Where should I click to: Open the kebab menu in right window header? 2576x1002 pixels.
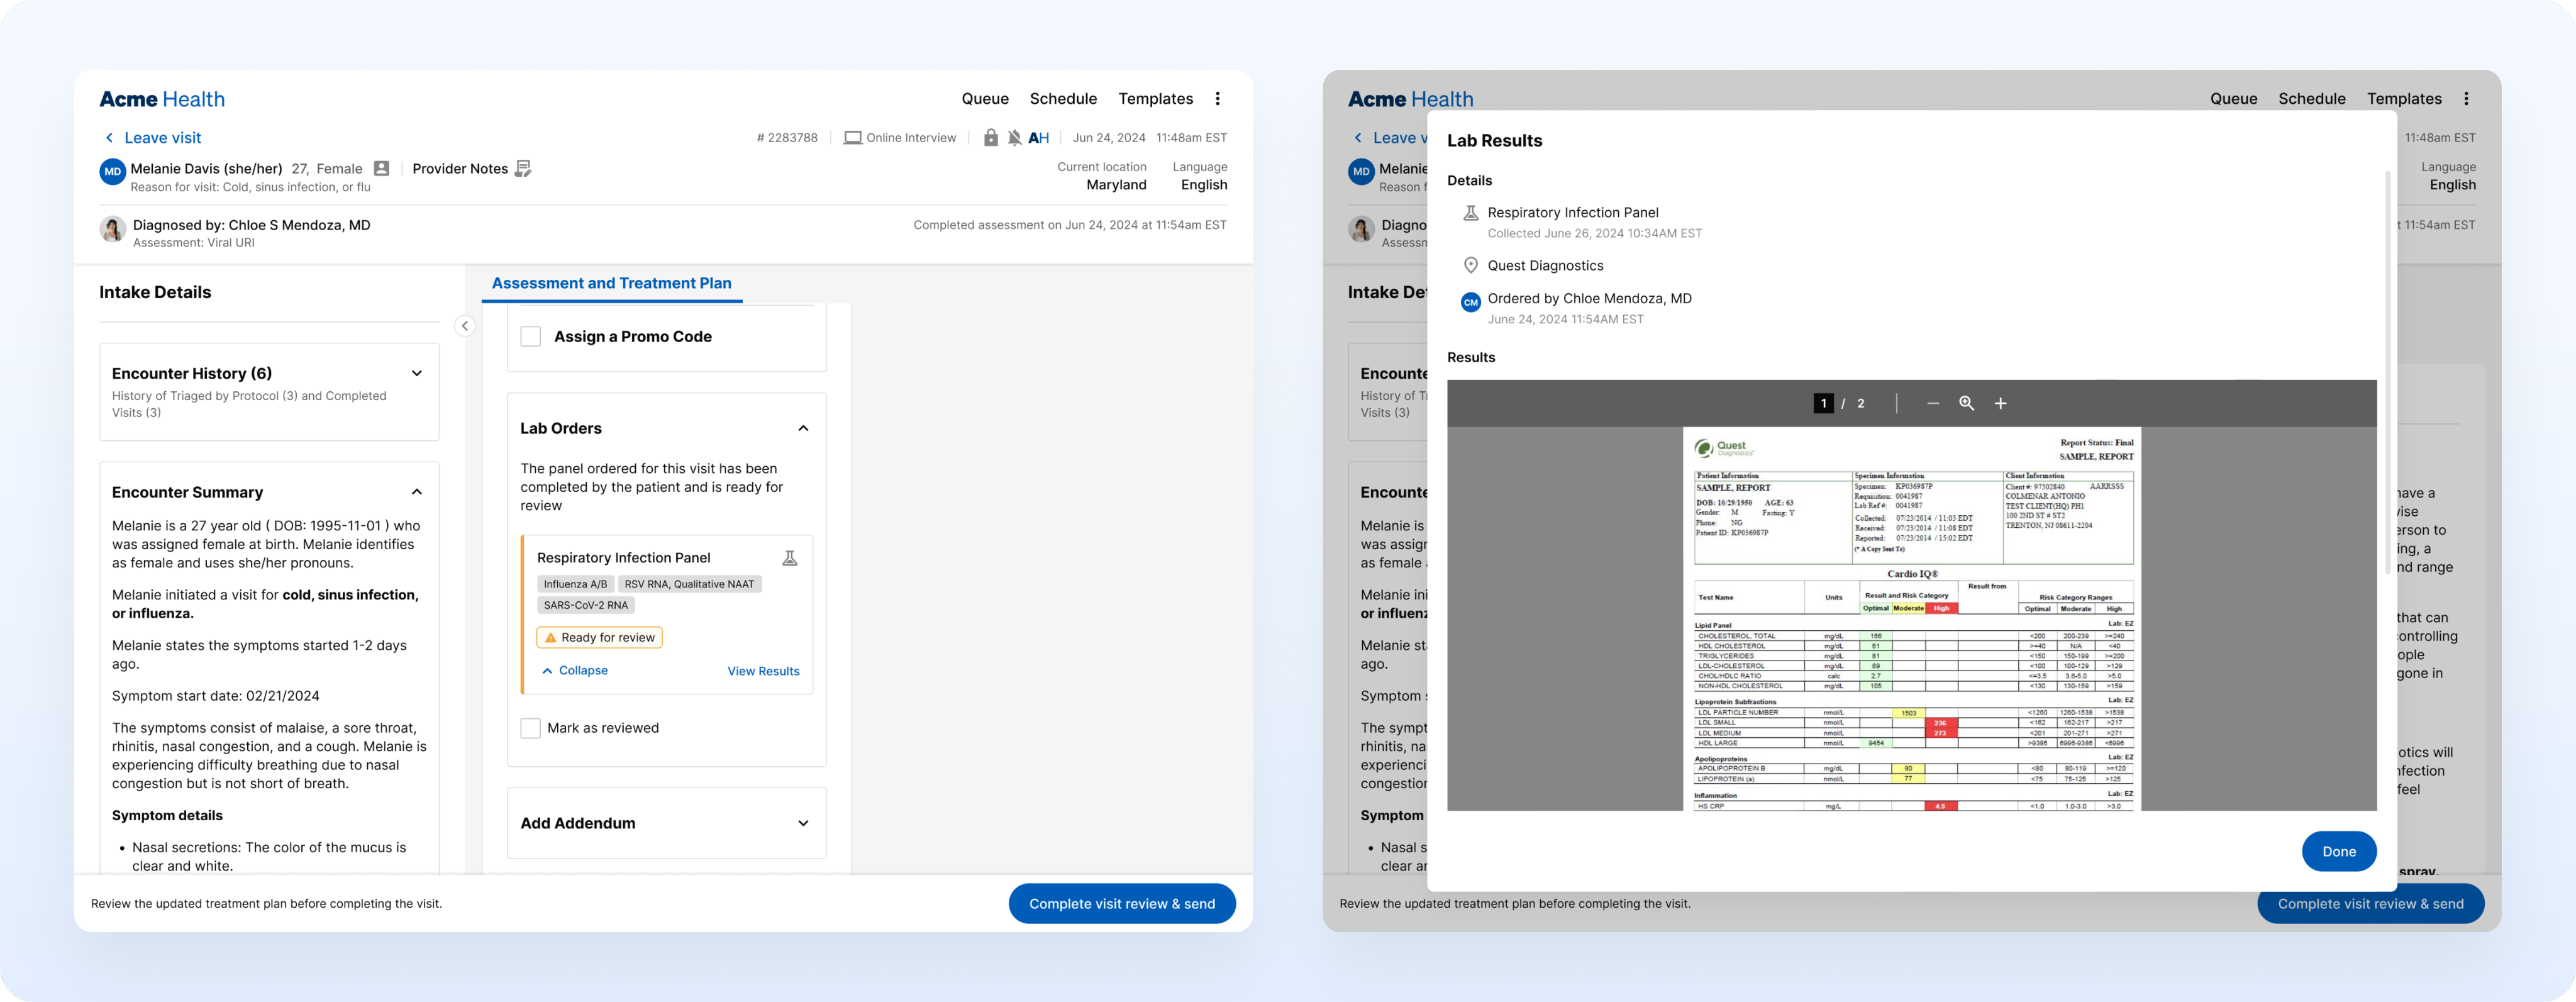[x=2466, y=98]
